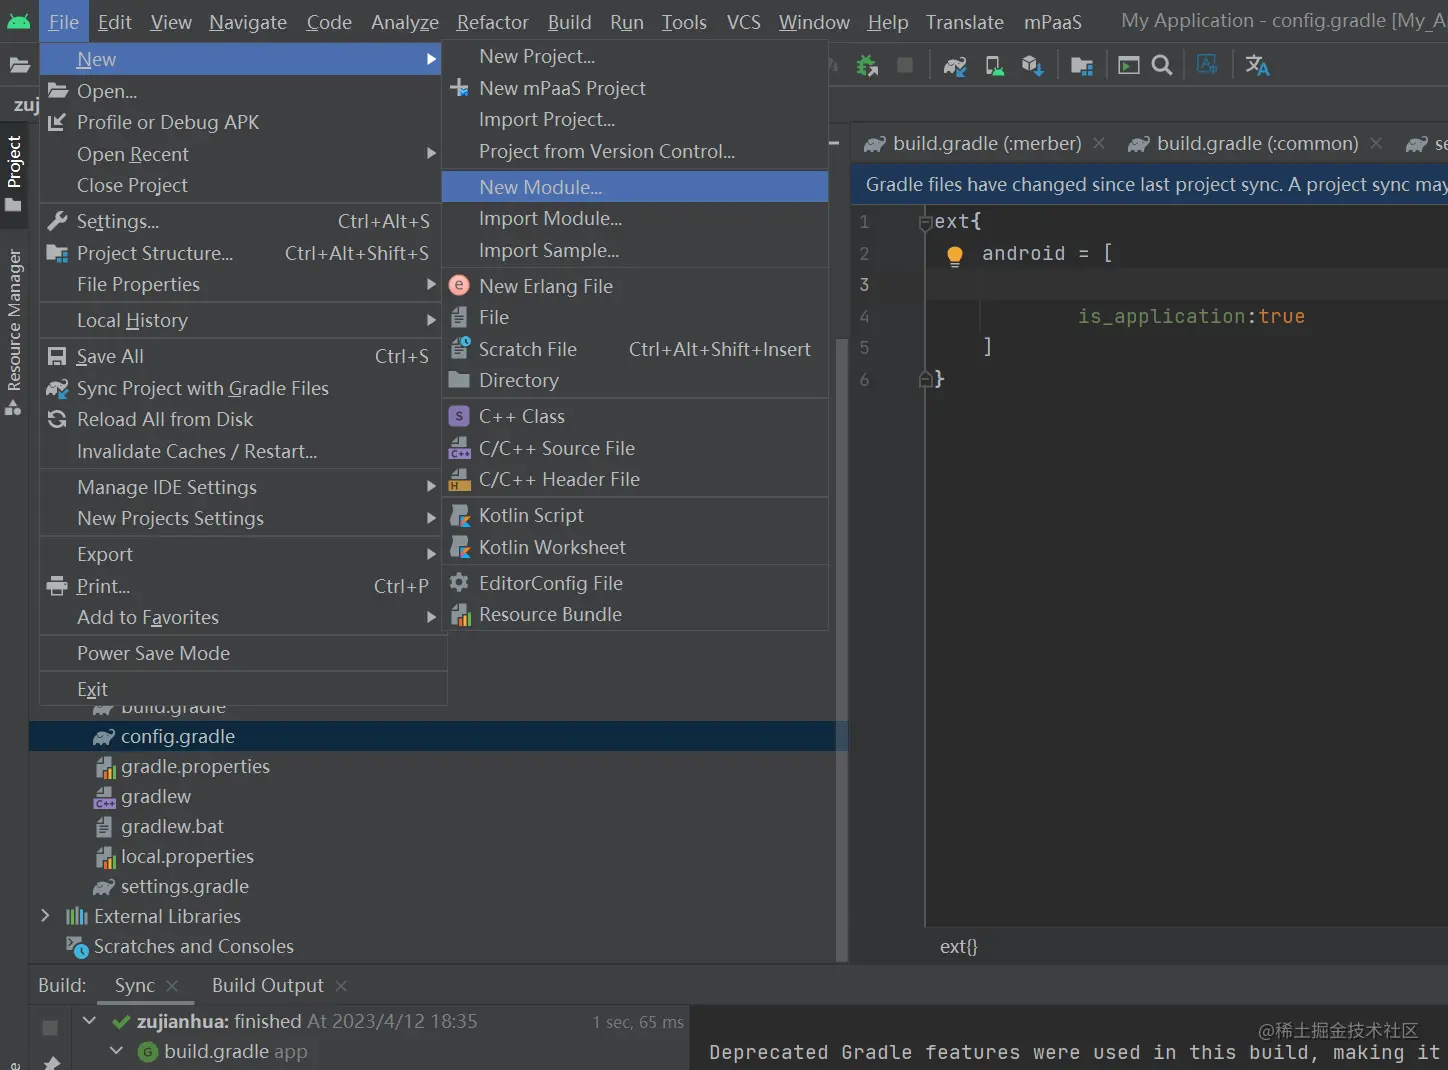Screen dimensions: 1448x1070
Task: Select Resource Bundle item
Action: tap(635, 614)
